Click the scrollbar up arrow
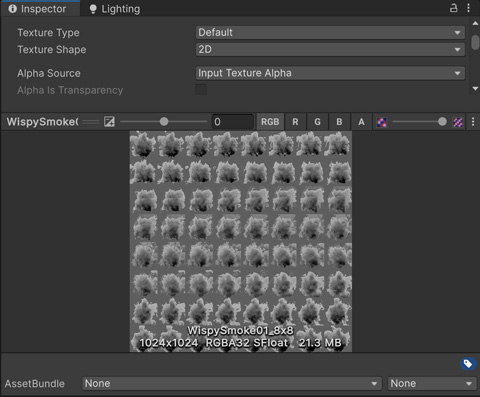 [x=475, y=23]
